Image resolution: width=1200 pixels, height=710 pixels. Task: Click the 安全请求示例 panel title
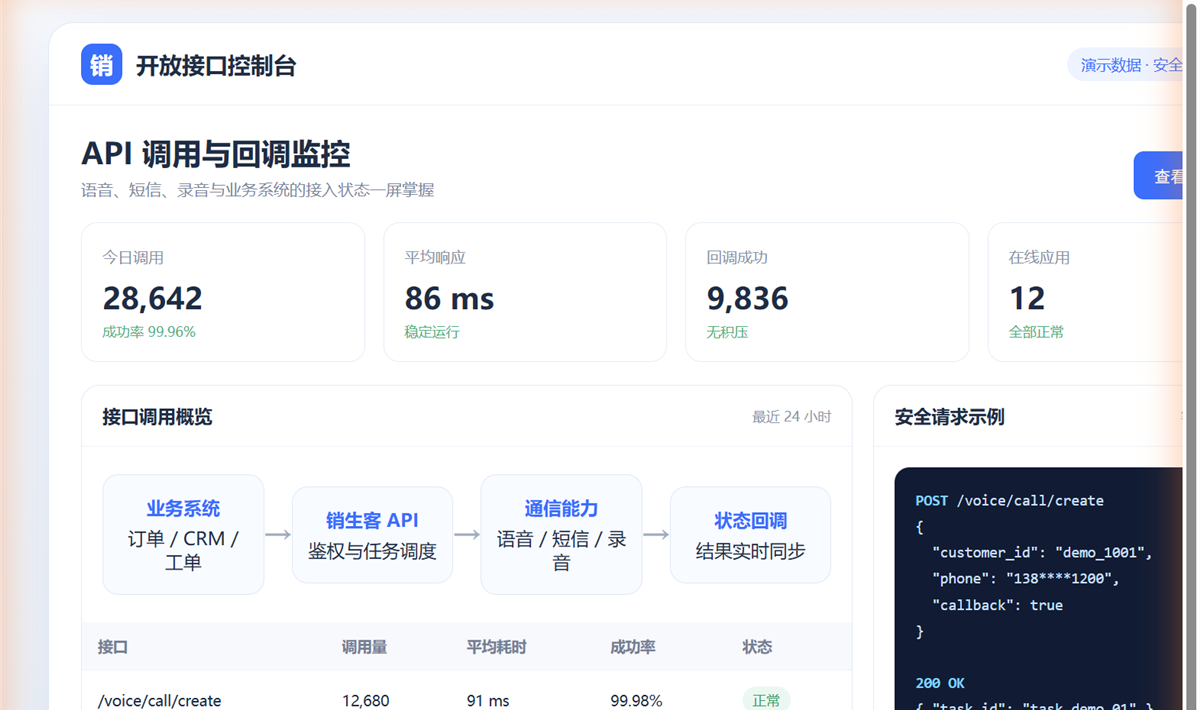point(950,417)
